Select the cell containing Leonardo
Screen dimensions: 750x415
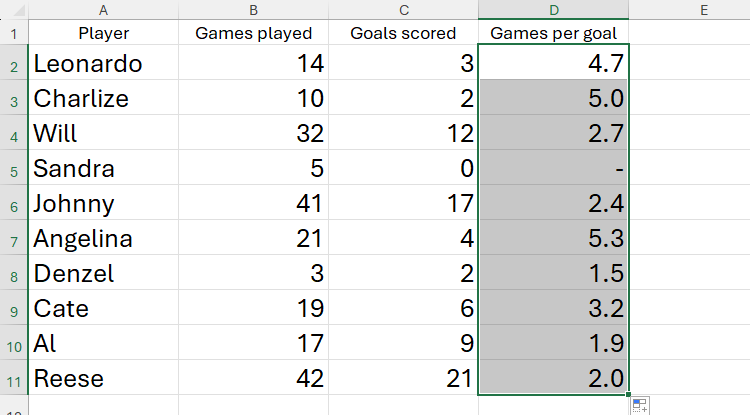104,64
